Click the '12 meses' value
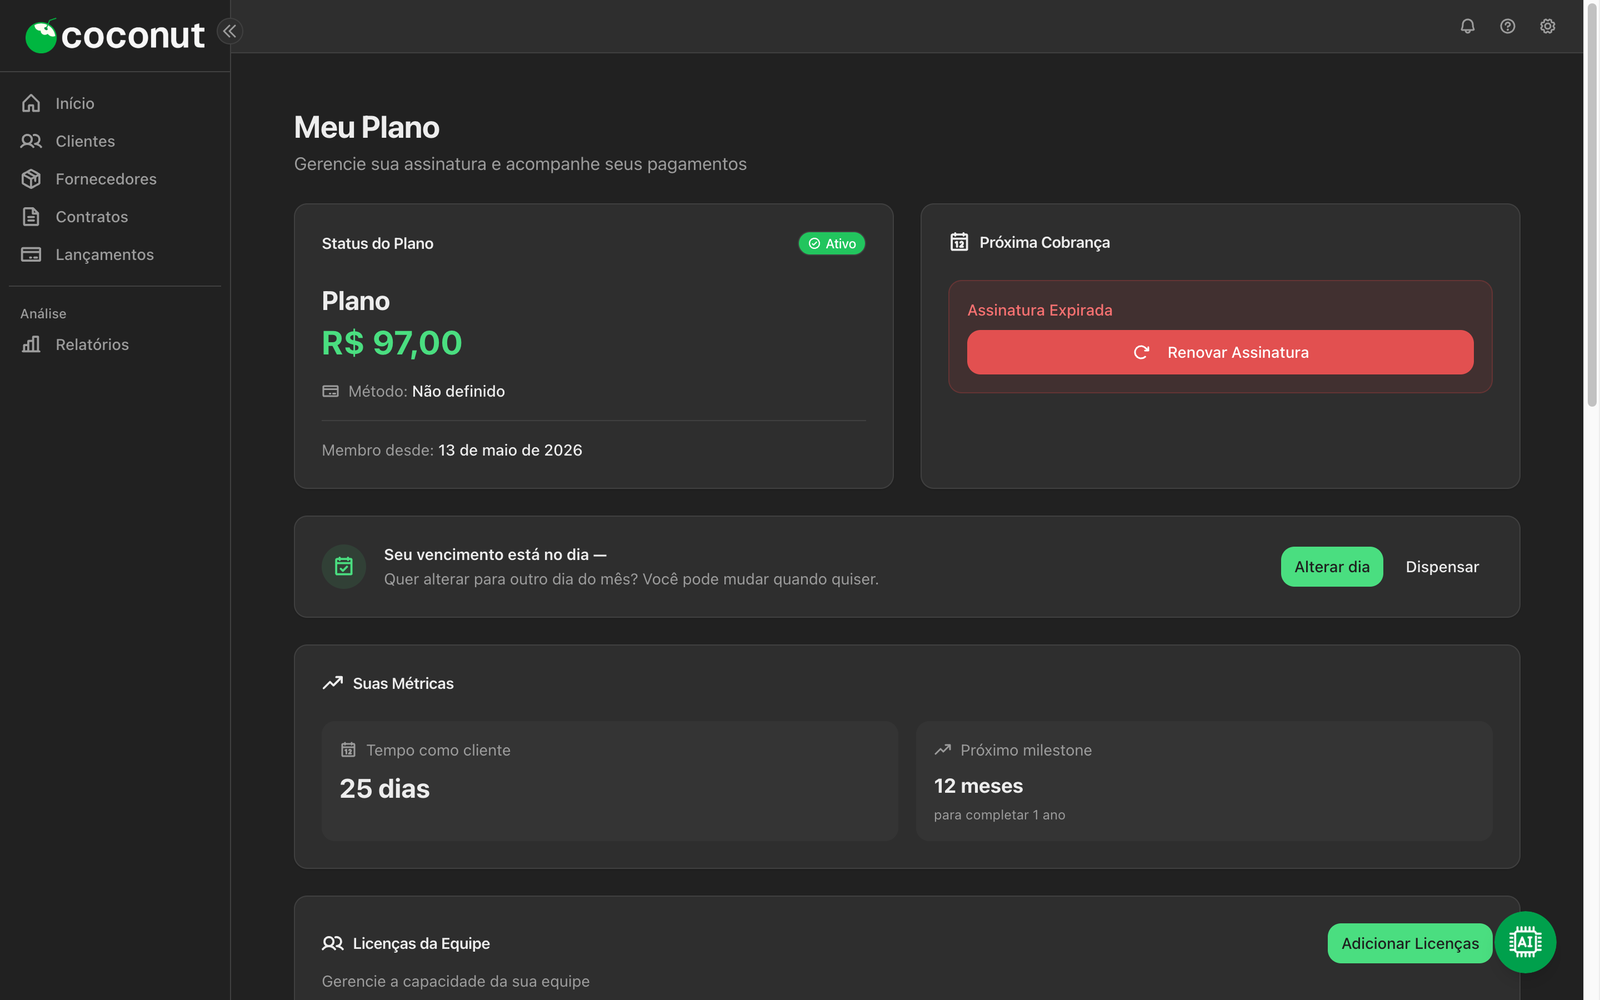1600x1000 pixels. [x=978, y=786]
